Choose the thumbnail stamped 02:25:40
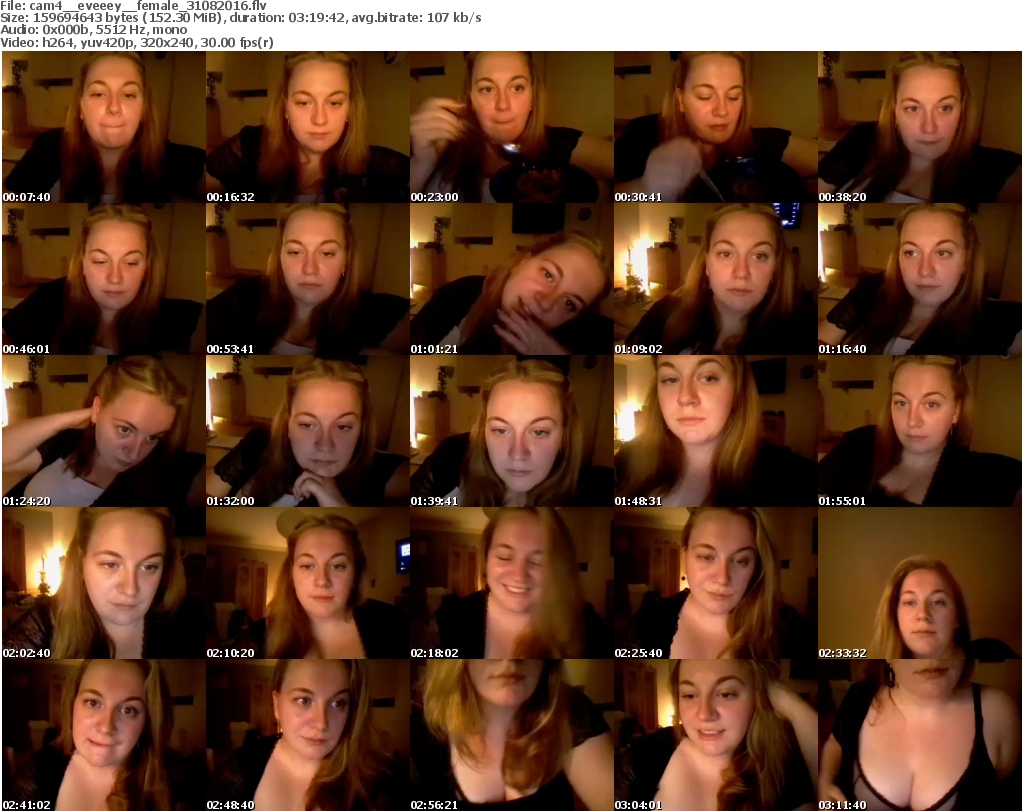Screen dimensions: 1024x811 click(x=715, y=584)
